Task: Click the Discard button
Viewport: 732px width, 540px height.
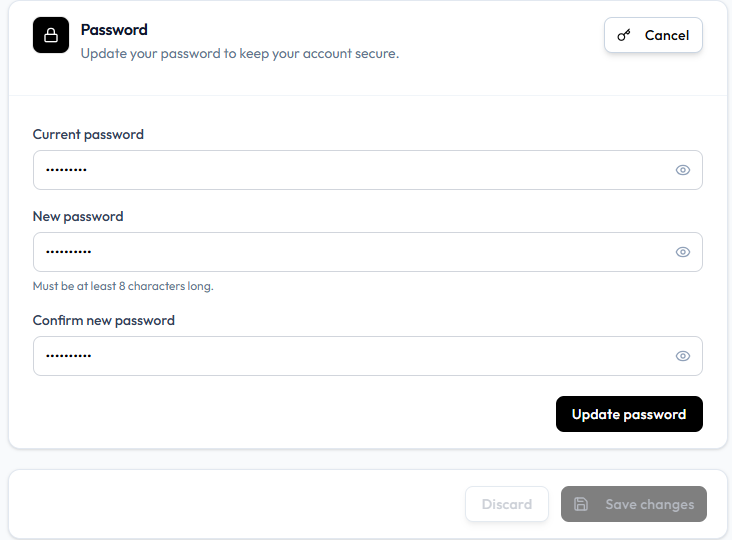Action: coord(507,504)
